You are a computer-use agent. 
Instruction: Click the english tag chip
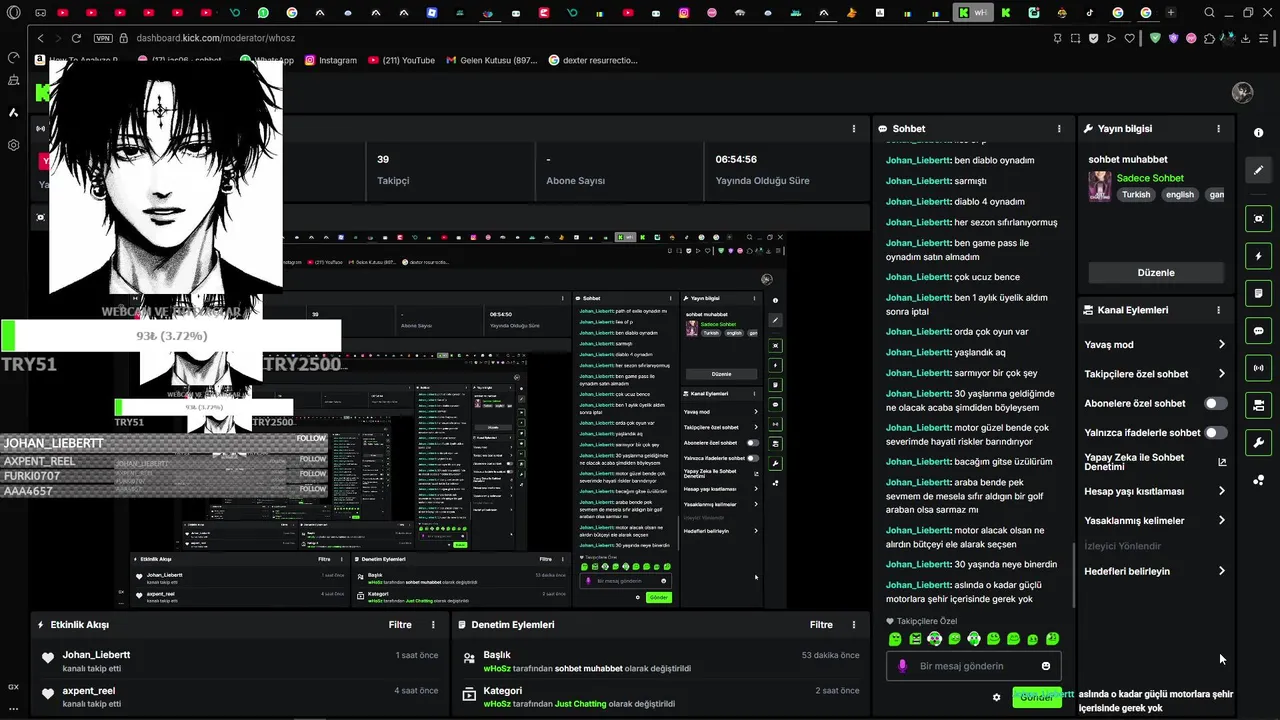[x=1180, y=195]
